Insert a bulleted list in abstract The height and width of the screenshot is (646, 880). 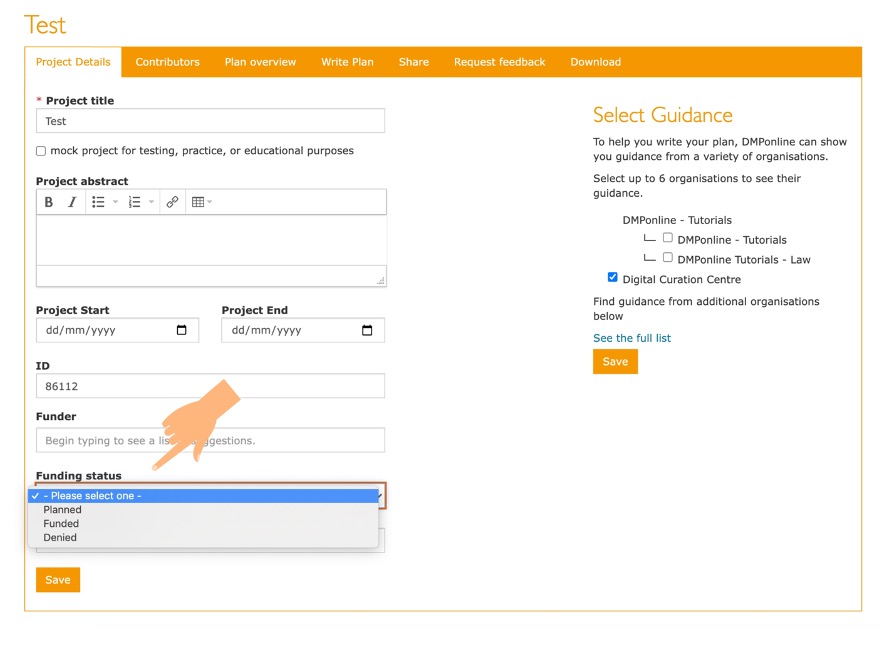coord(98,202)
